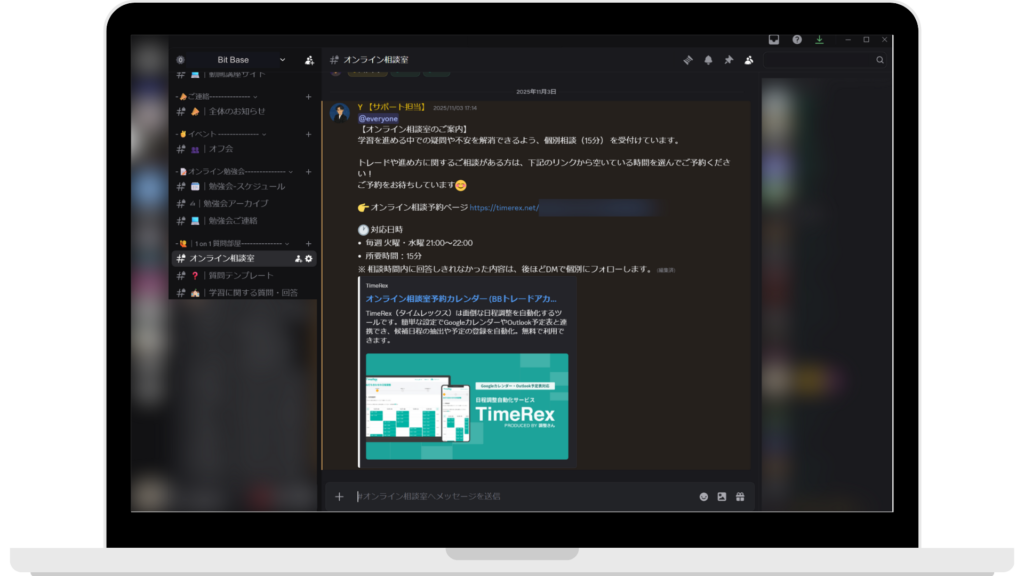This screenshot has width=1024, height=576.
Task: Click the sticker icon in message bar
Action: [x=722, y=496]
